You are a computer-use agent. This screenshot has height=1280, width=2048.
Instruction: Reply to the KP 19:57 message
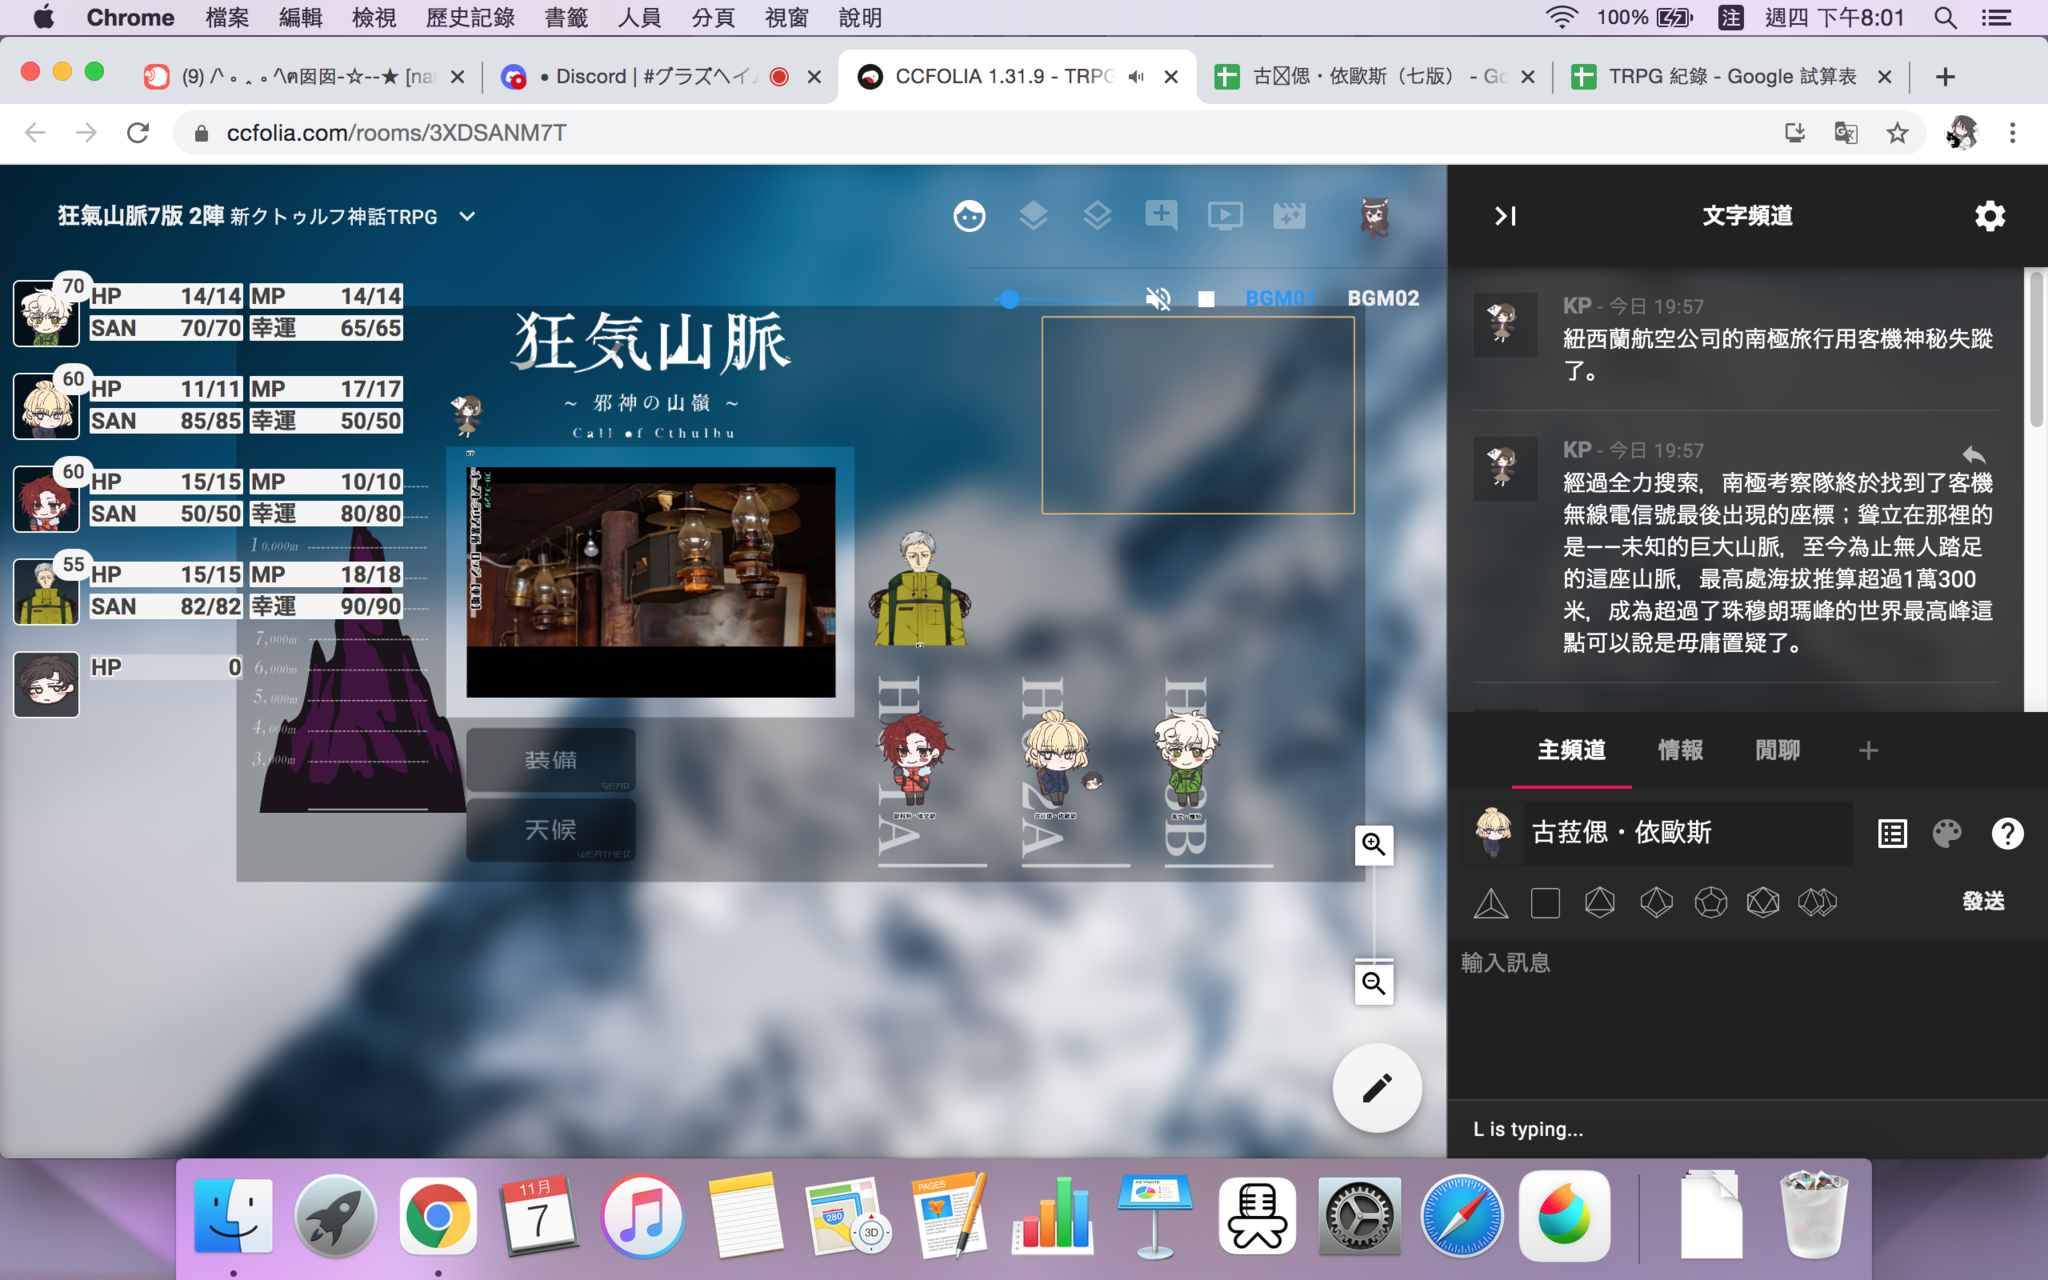[x=1973, y=455]
